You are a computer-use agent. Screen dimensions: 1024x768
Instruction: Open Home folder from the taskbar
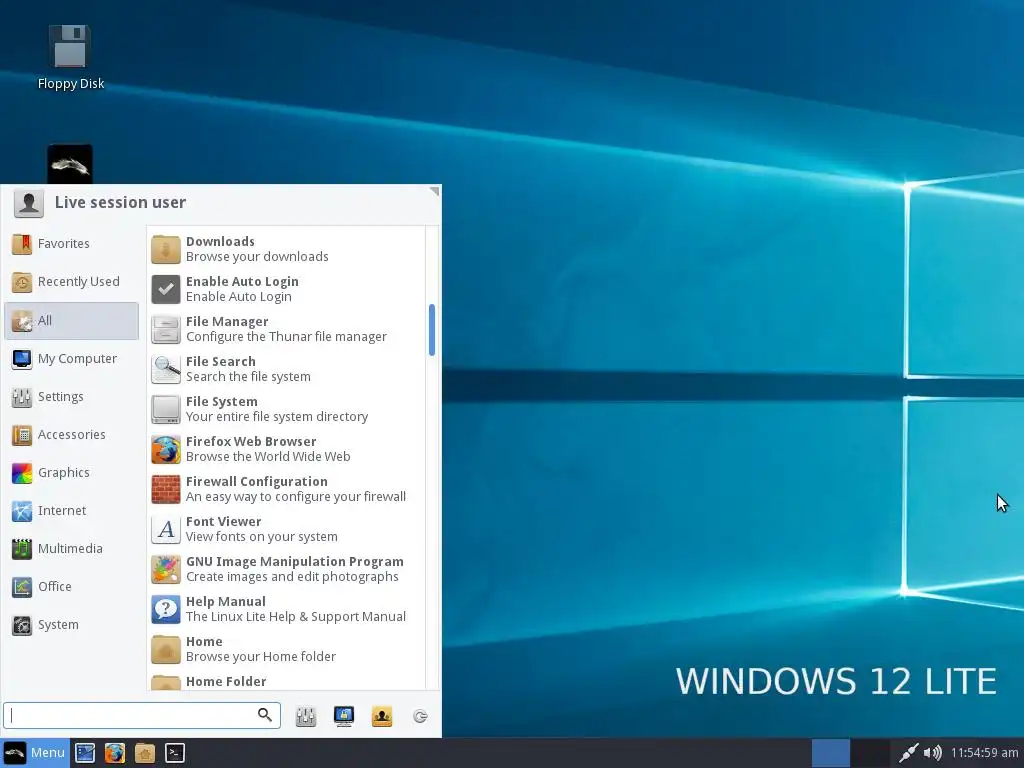145,753
